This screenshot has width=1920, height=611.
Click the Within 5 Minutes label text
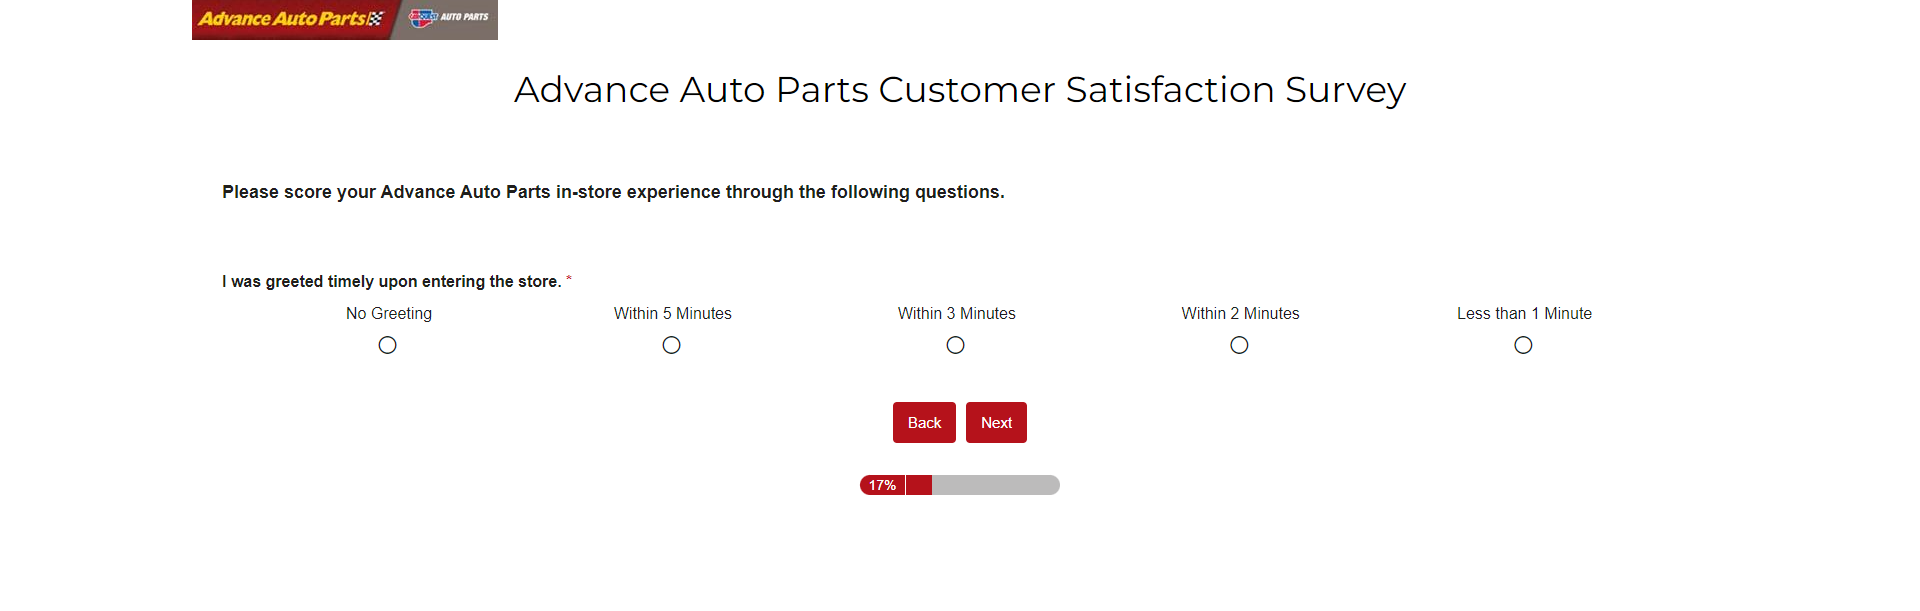click(x=673, y=314)
